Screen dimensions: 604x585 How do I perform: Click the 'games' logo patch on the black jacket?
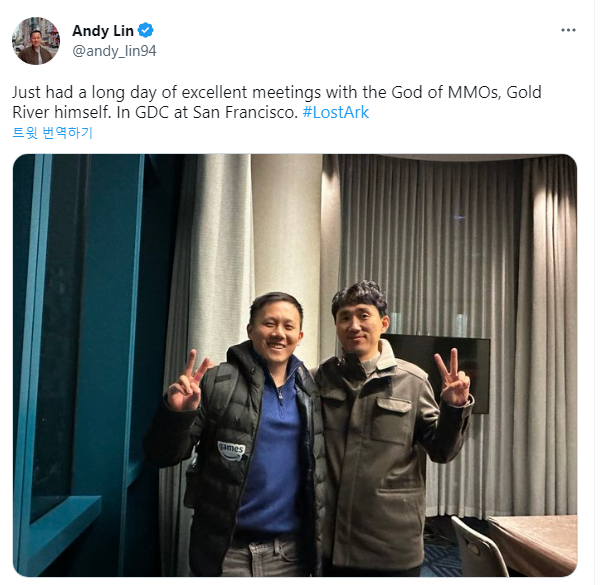231,449
